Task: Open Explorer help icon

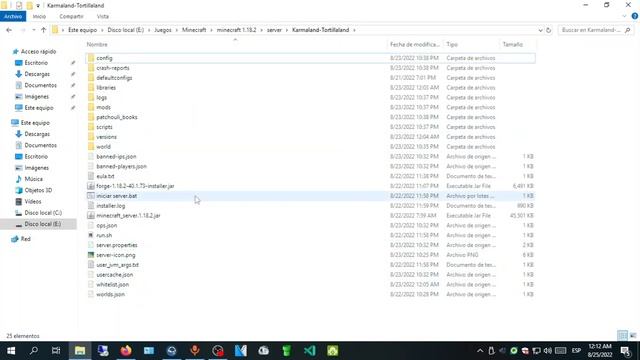Action: coord(634,16)
